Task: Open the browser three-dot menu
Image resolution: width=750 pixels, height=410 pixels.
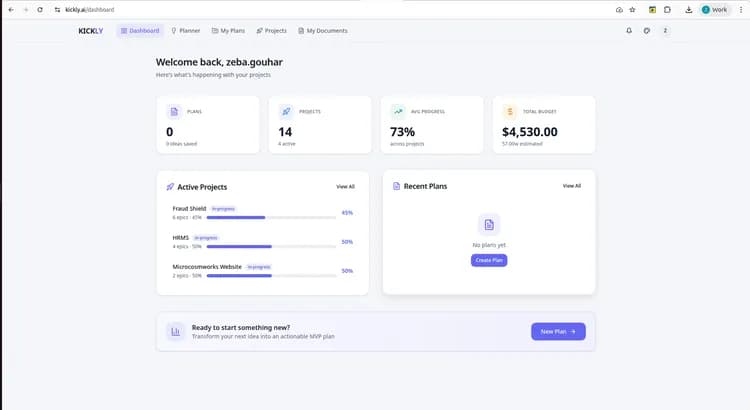Action: tap(741, 10)
